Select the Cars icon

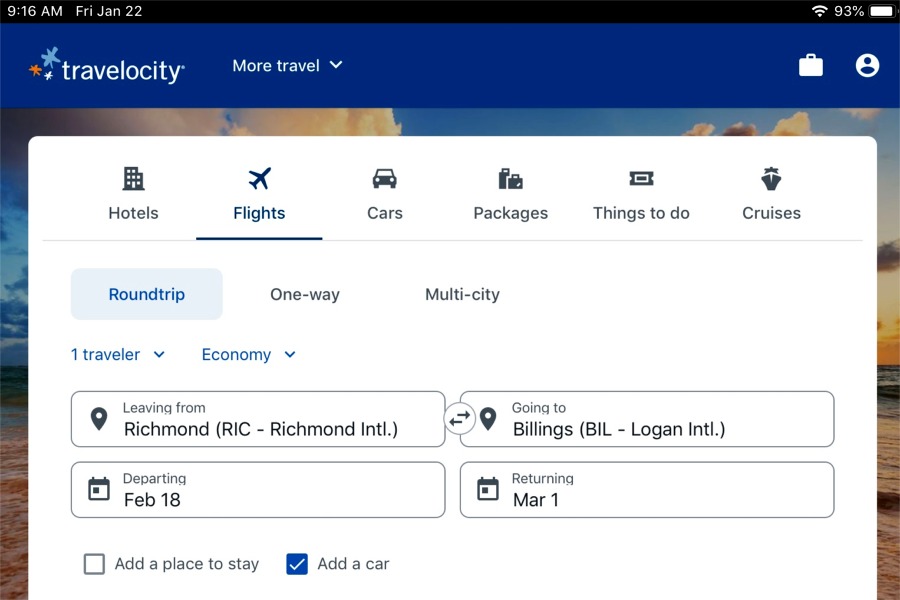pyautogui.click(x=385, y=179)
